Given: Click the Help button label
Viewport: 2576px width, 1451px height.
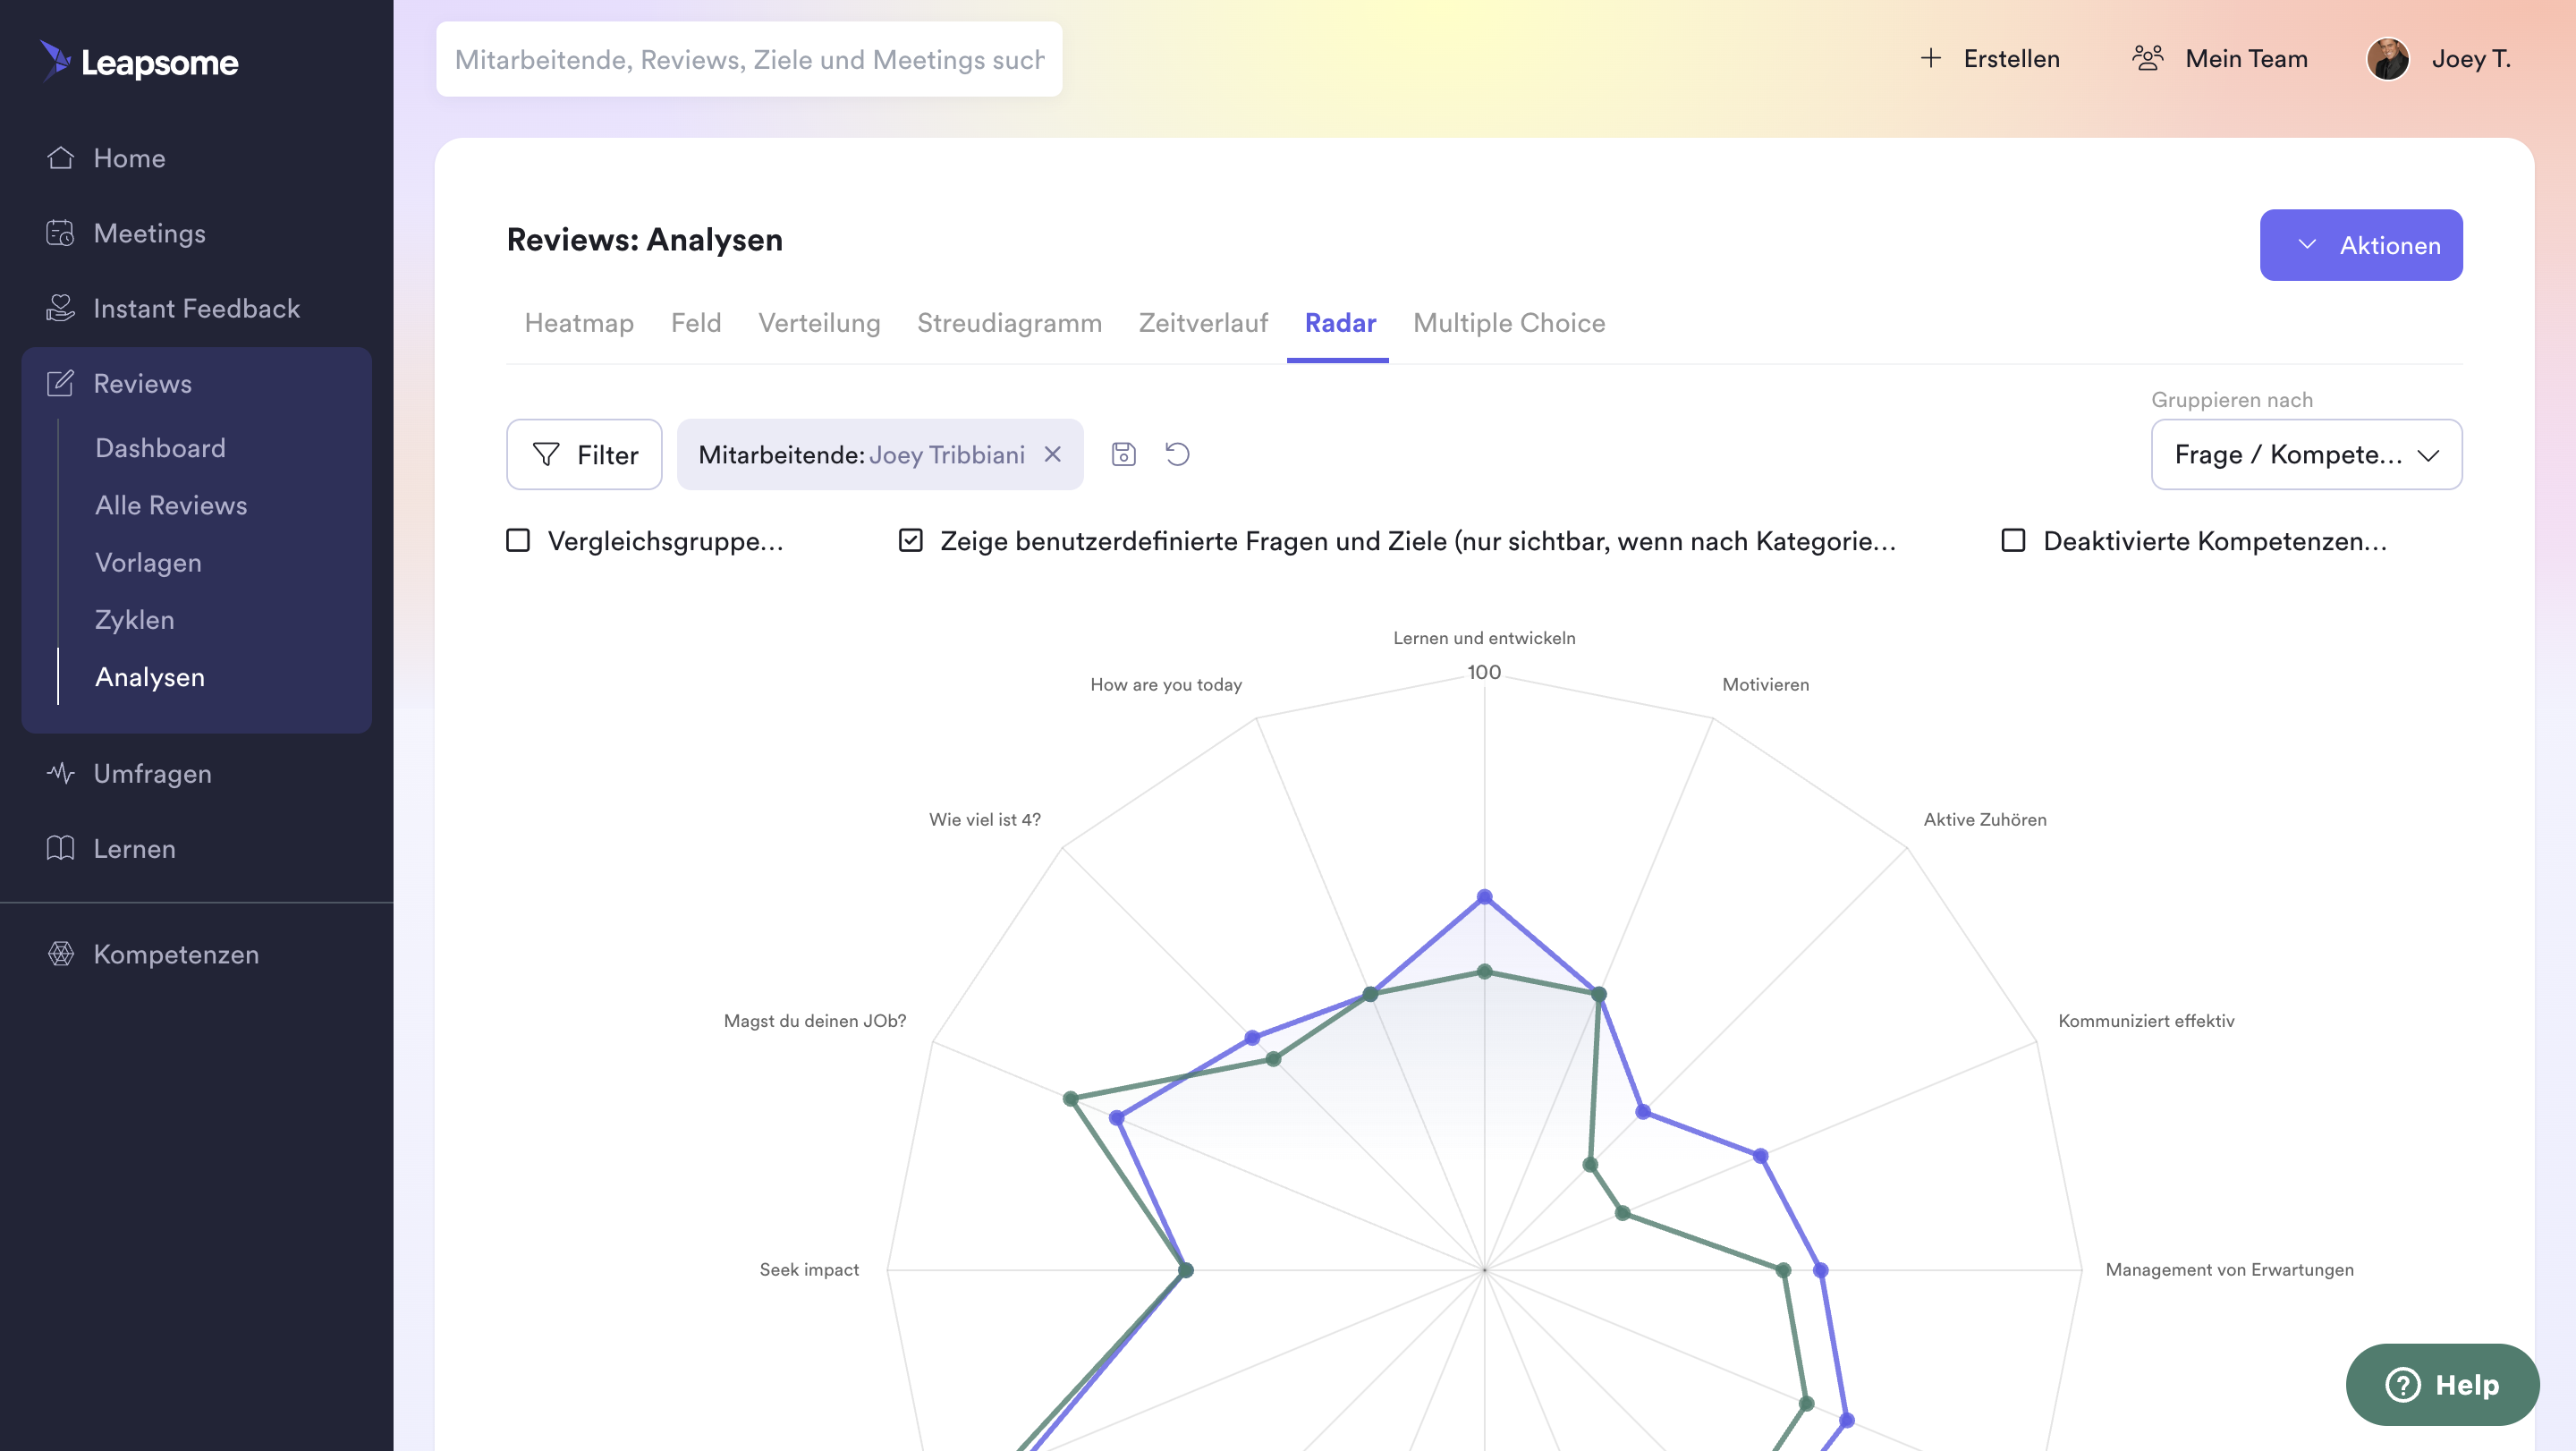Looking at the screenshot, I should coord(2467,1384).
